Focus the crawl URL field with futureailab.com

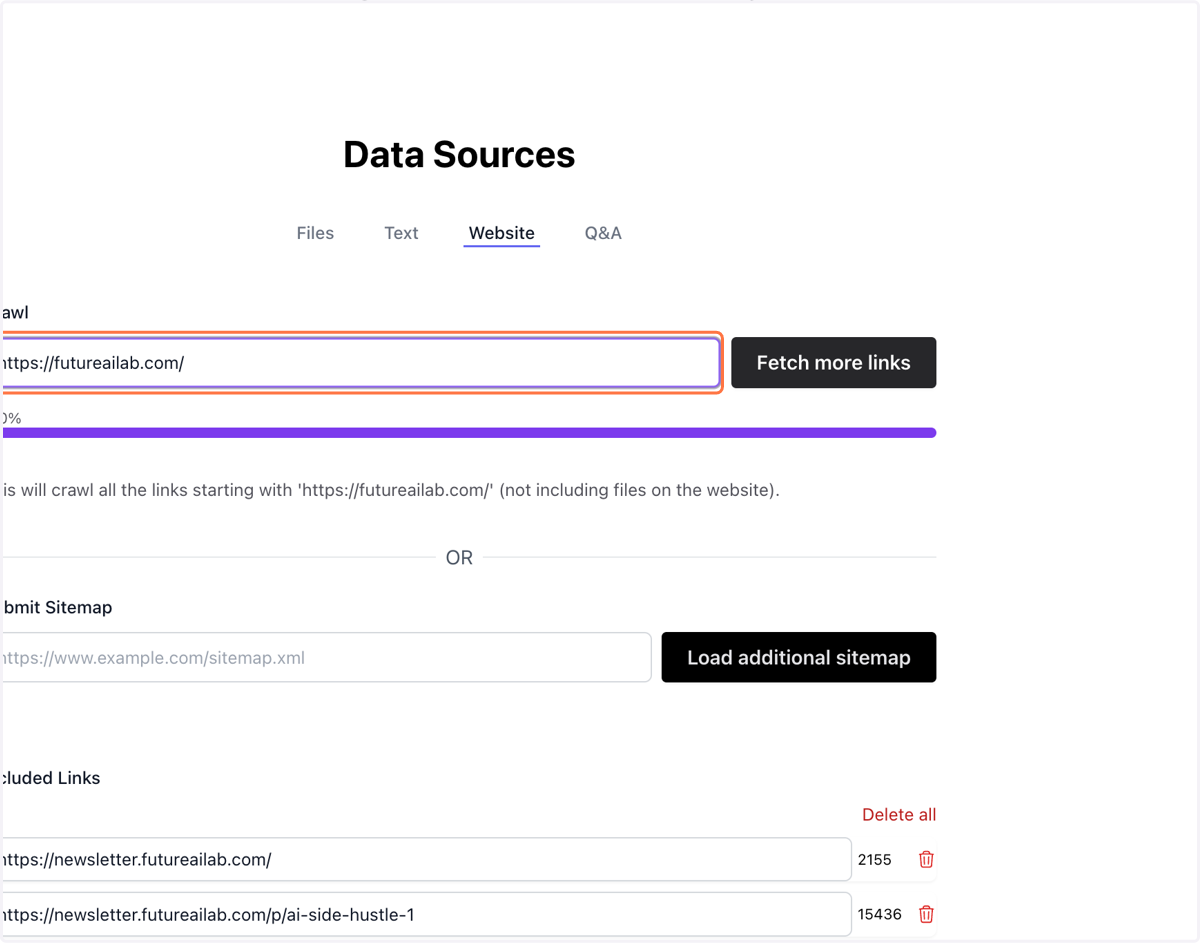tap(360, 363)
